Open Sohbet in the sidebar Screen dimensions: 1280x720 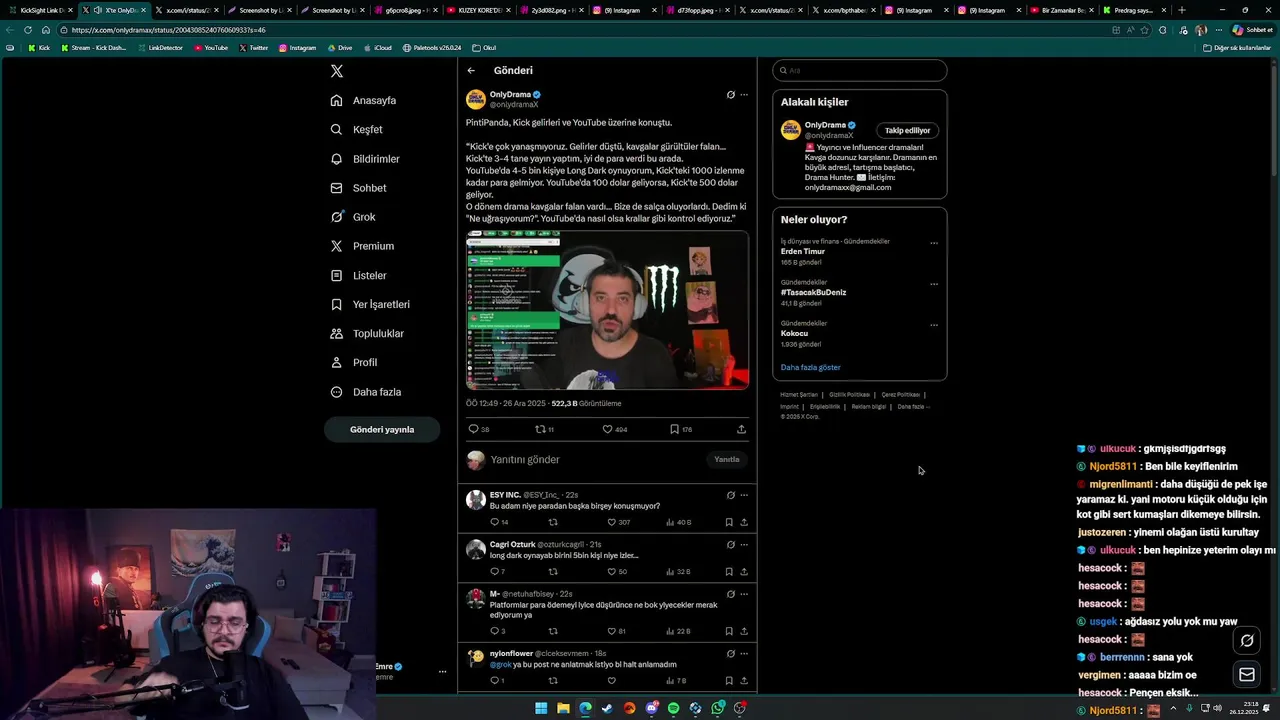(358, 188)
